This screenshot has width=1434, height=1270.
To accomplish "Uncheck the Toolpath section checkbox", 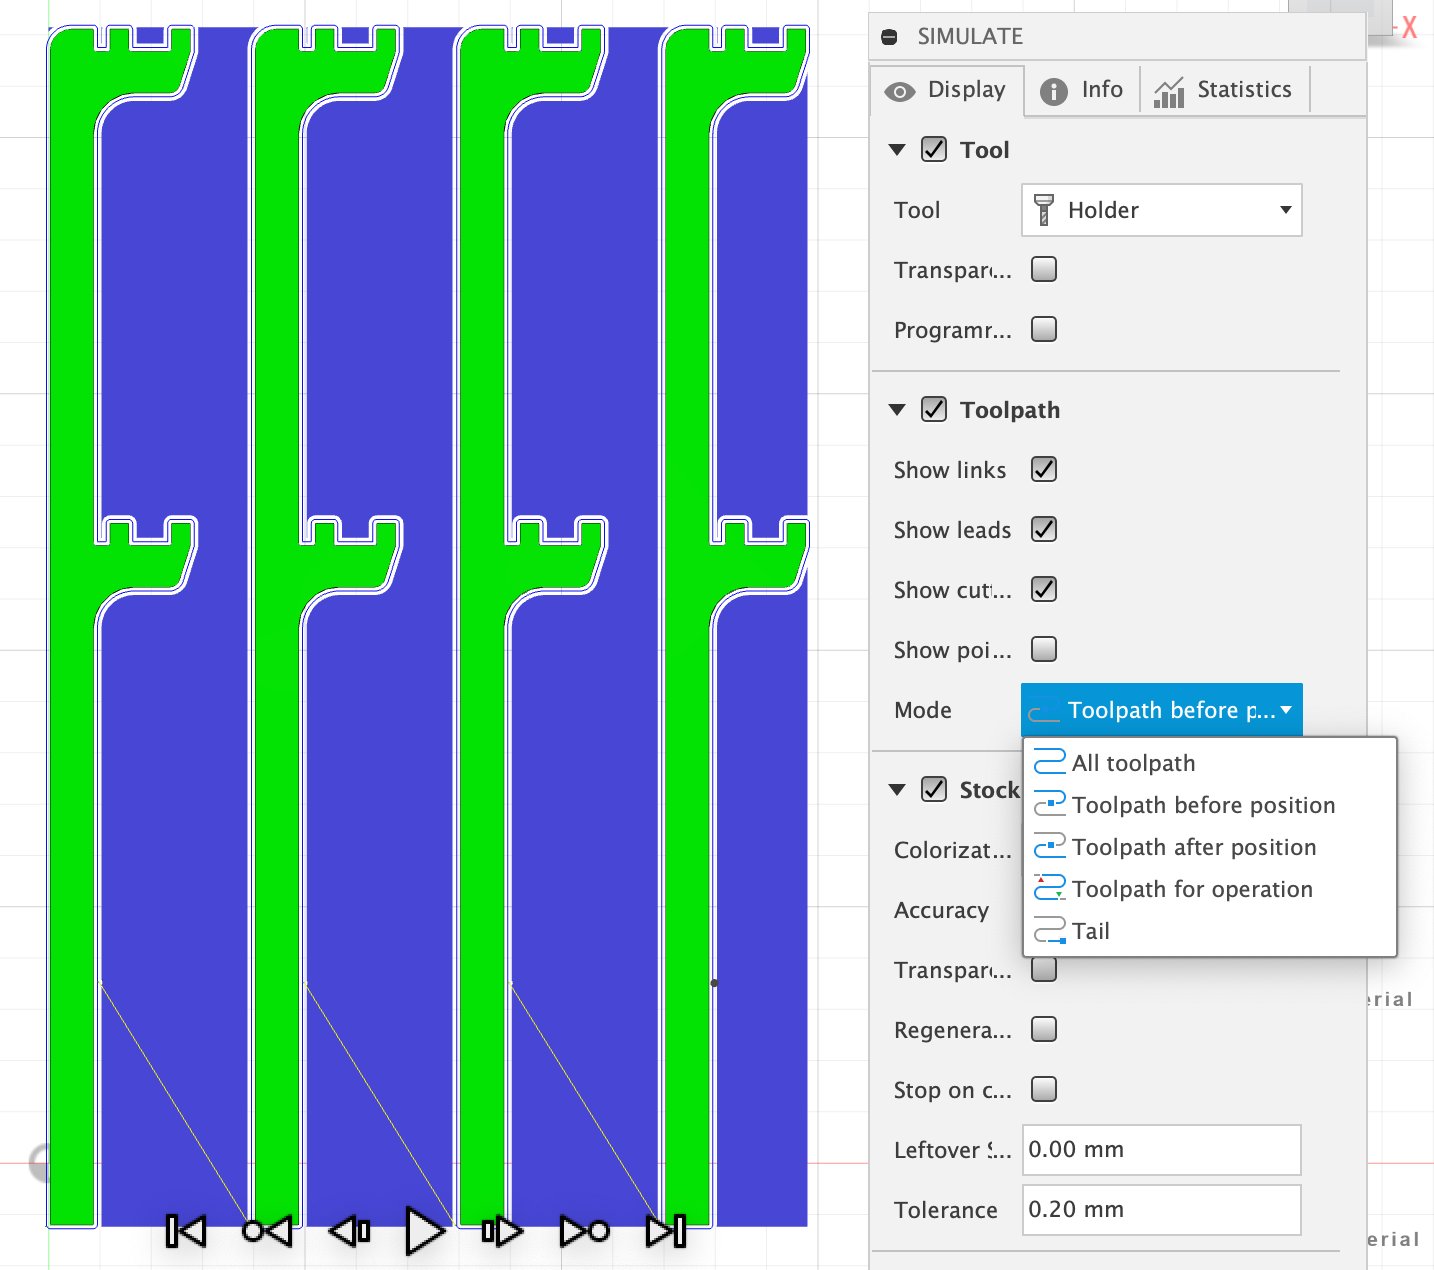I will (934, 409).
